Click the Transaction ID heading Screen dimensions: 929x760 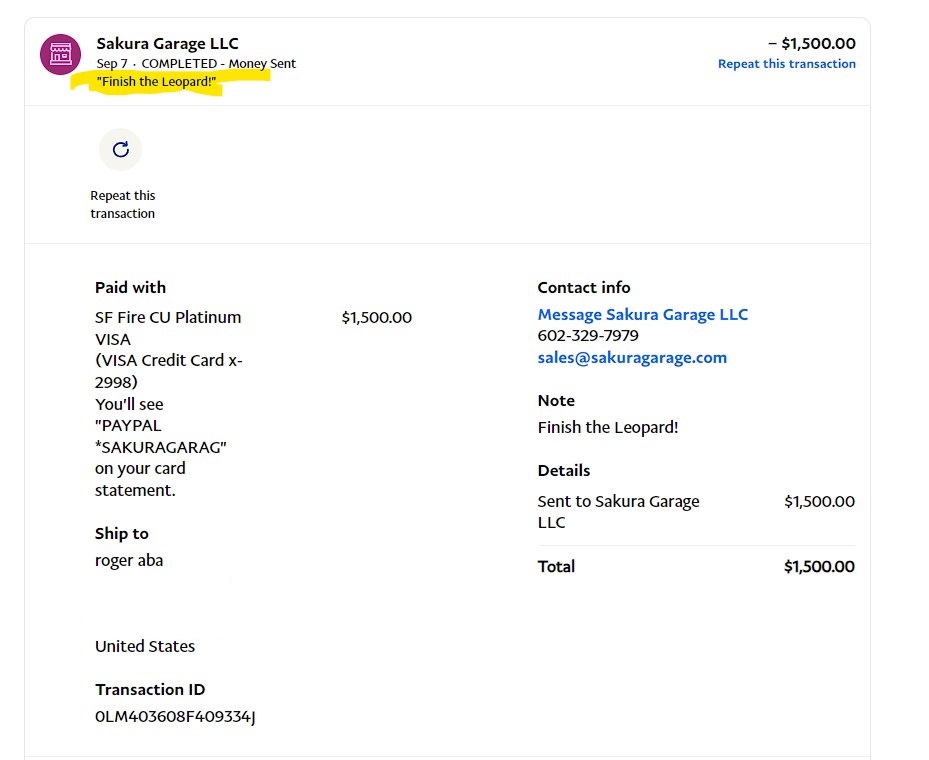150,690
